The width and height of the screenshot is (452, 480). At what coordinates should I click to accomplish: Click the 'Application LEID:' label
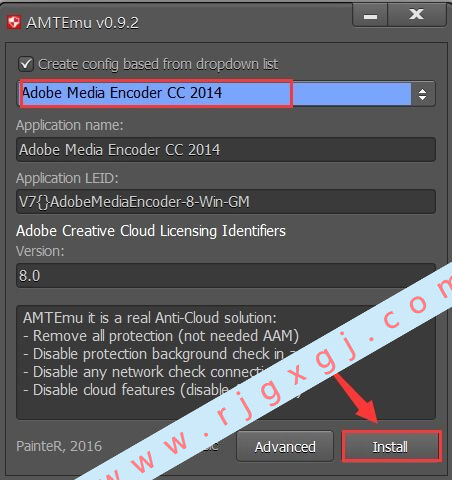pos(67,178)
